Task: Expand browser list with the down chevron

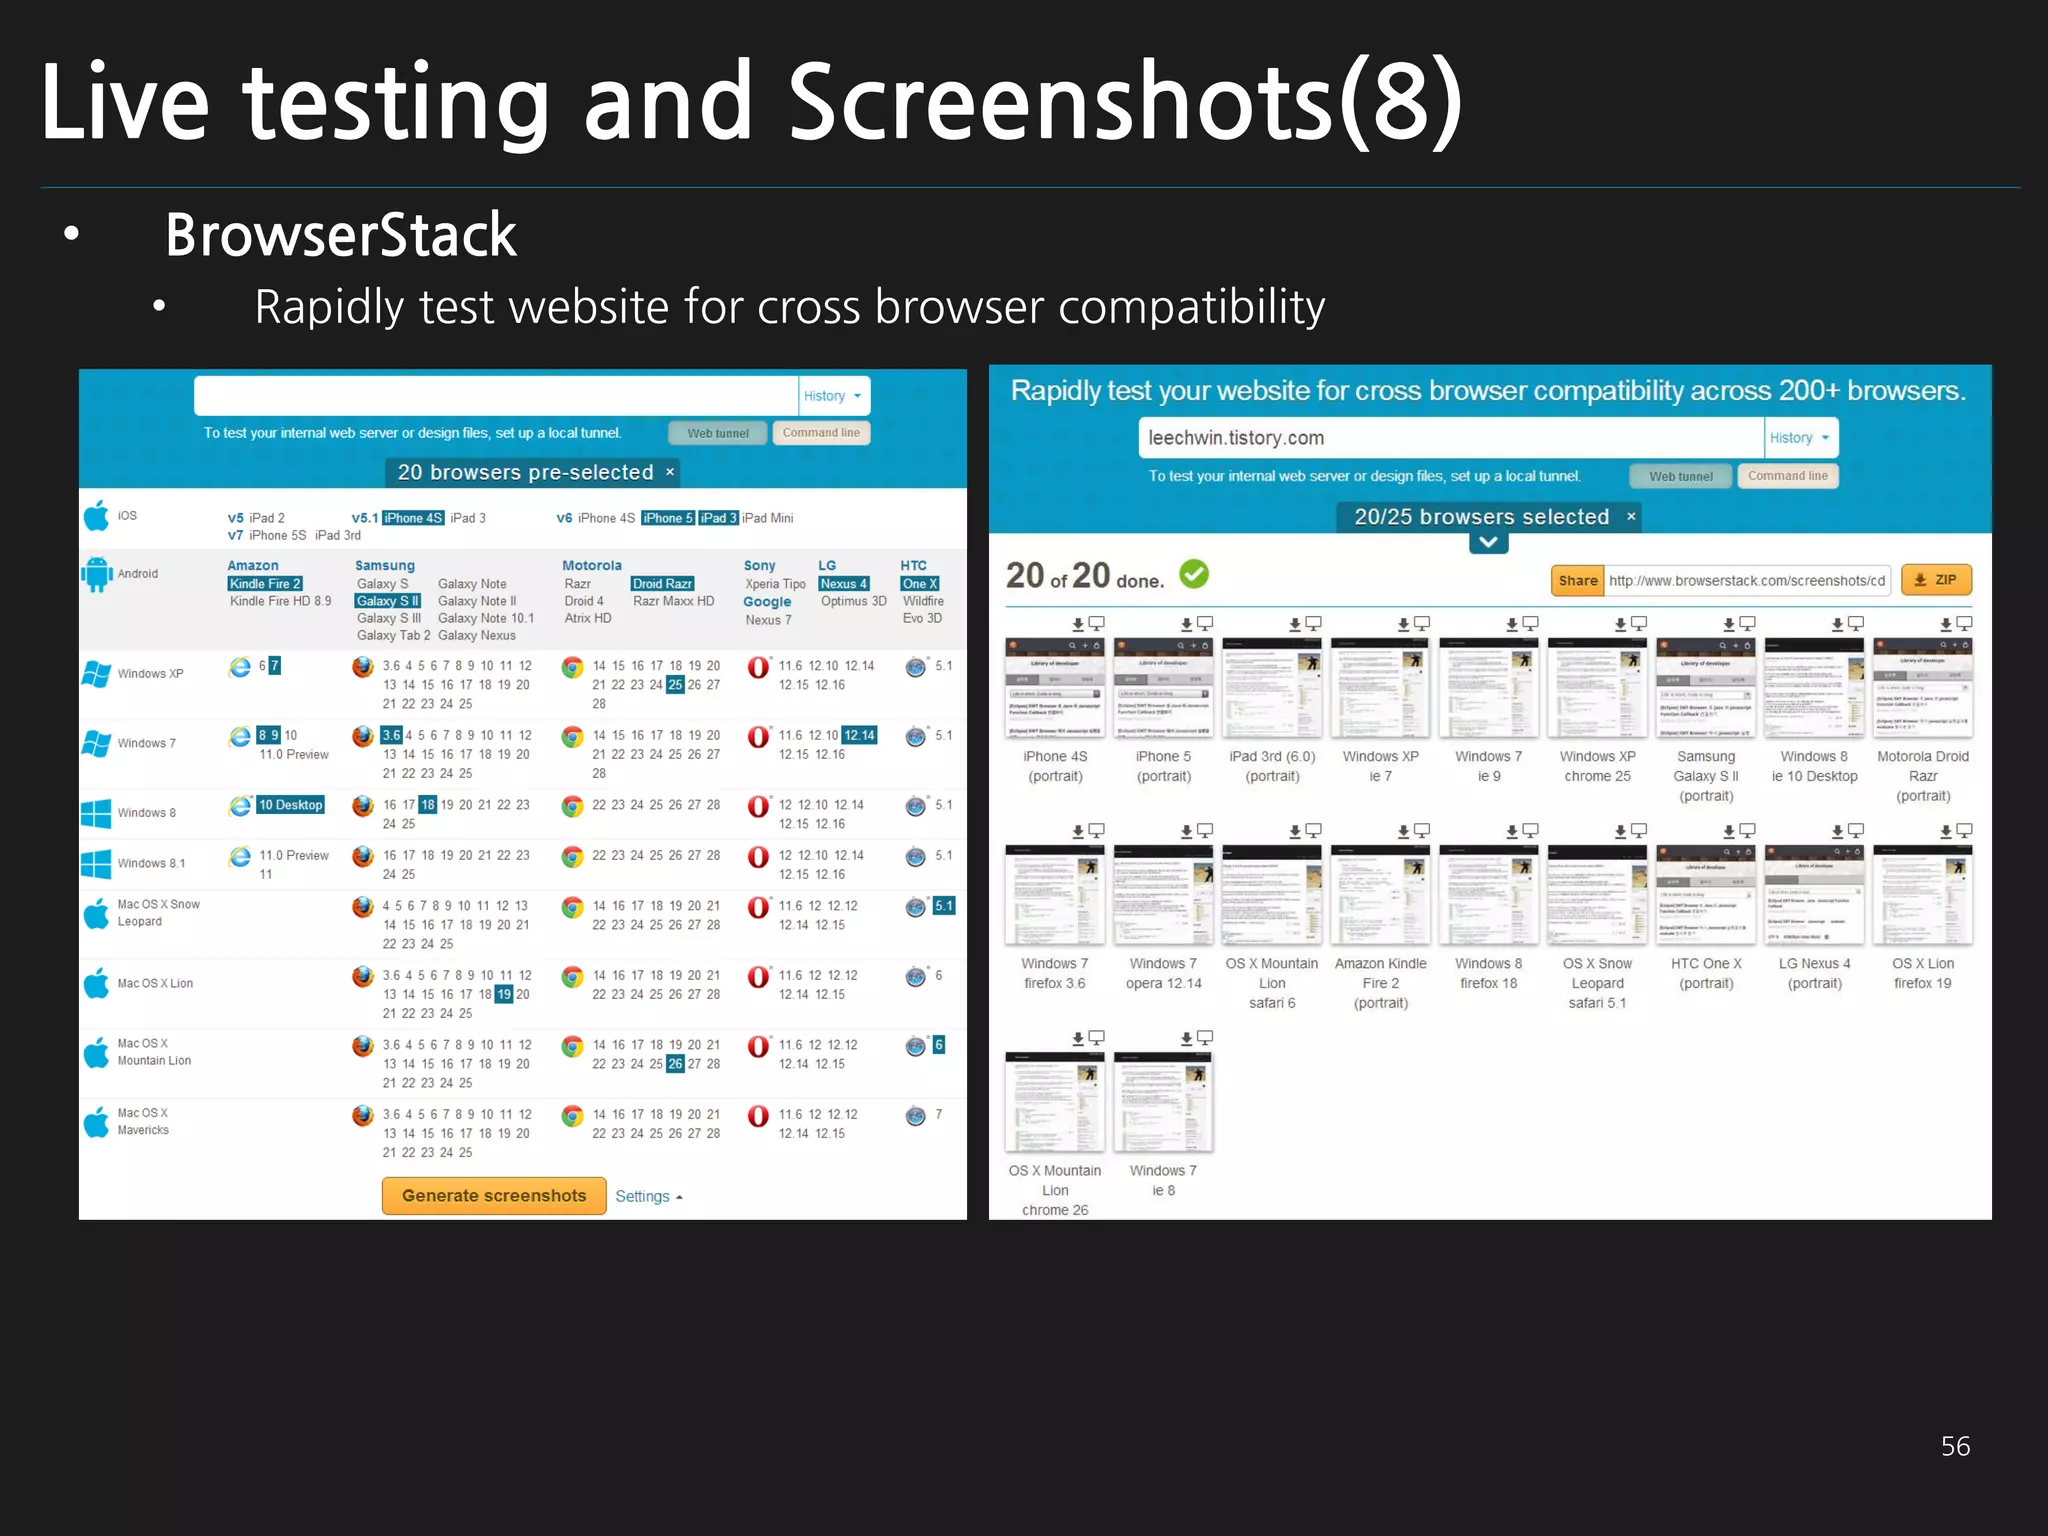Action: coord(1488,543)
